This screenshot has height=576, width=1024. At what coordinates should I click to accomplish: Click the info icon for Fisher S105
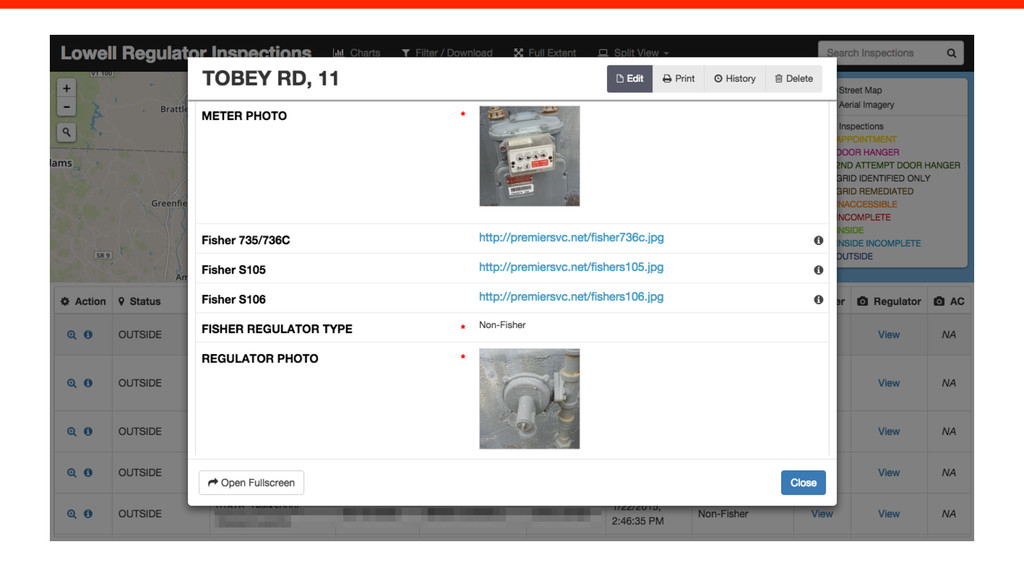click(x=818, y=270)
